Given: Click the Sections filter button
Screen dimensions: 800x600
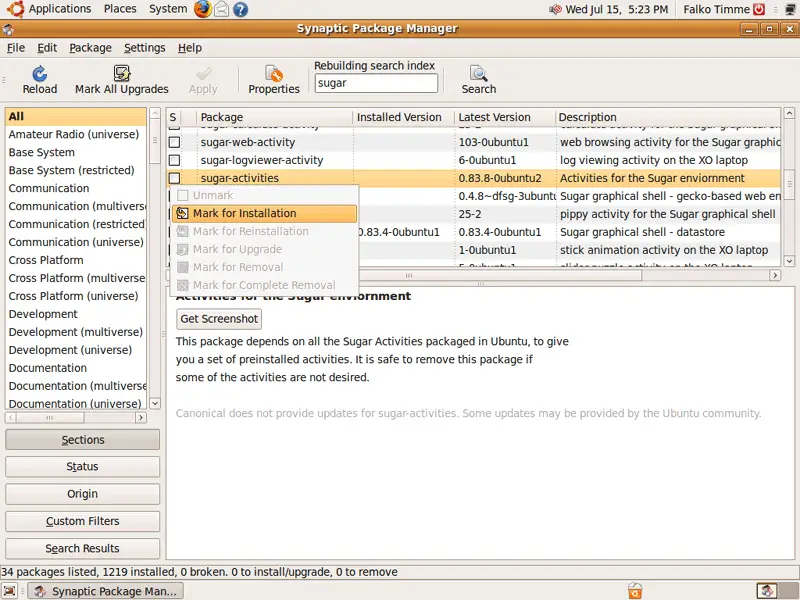Looking at the screenshot, I should coord(83,440).
